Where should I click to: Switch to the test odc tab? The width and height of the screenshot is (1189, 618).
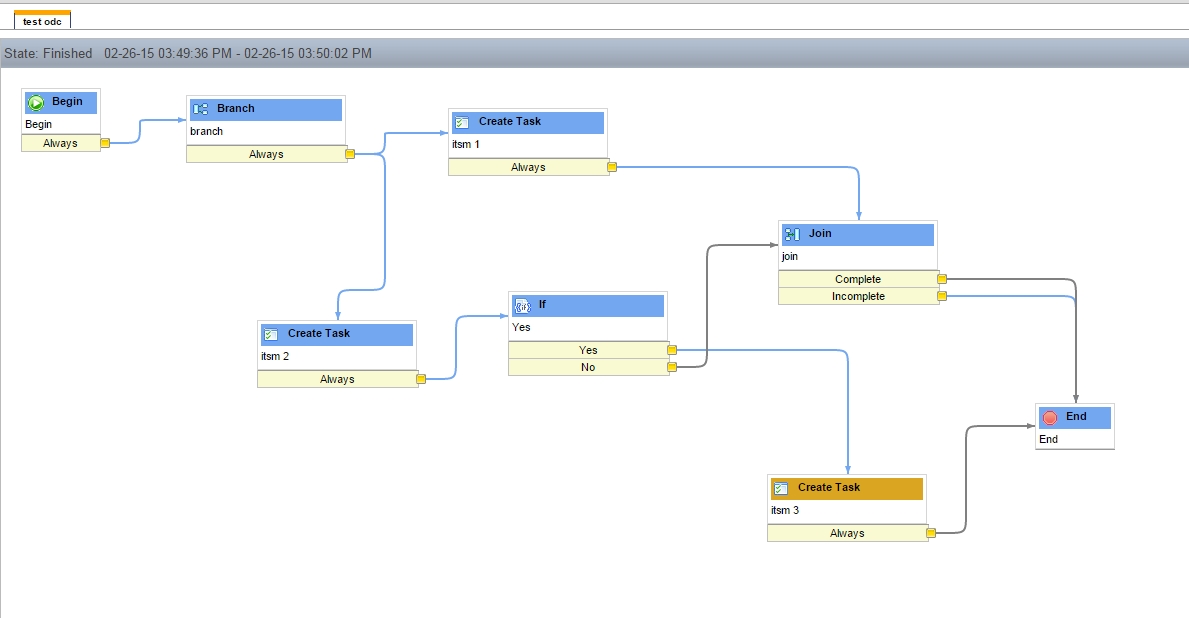[x=42, y=21]
